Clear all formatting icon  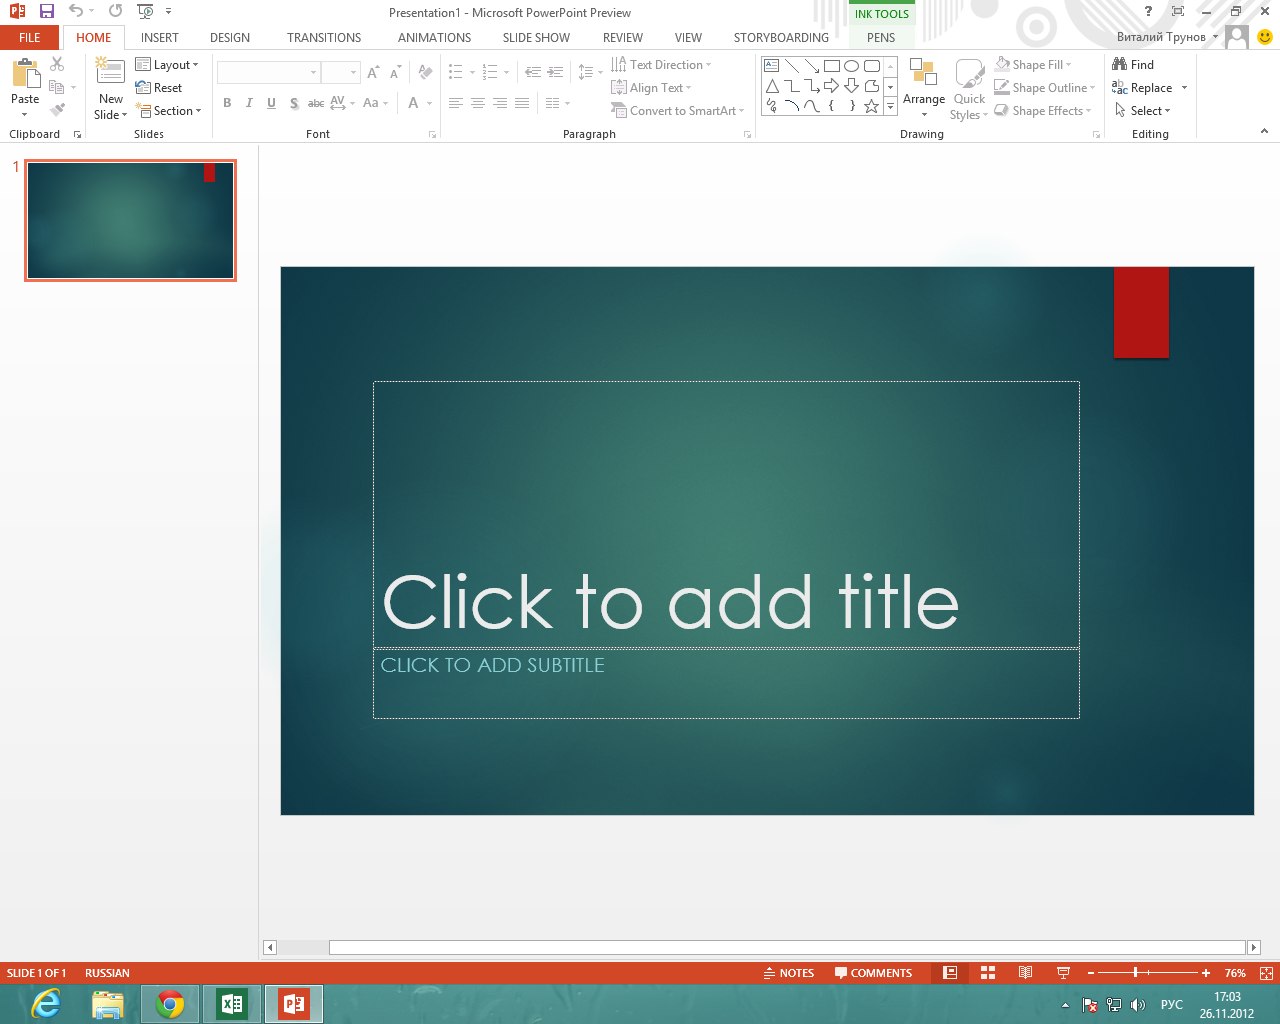(x=425, y=73)
